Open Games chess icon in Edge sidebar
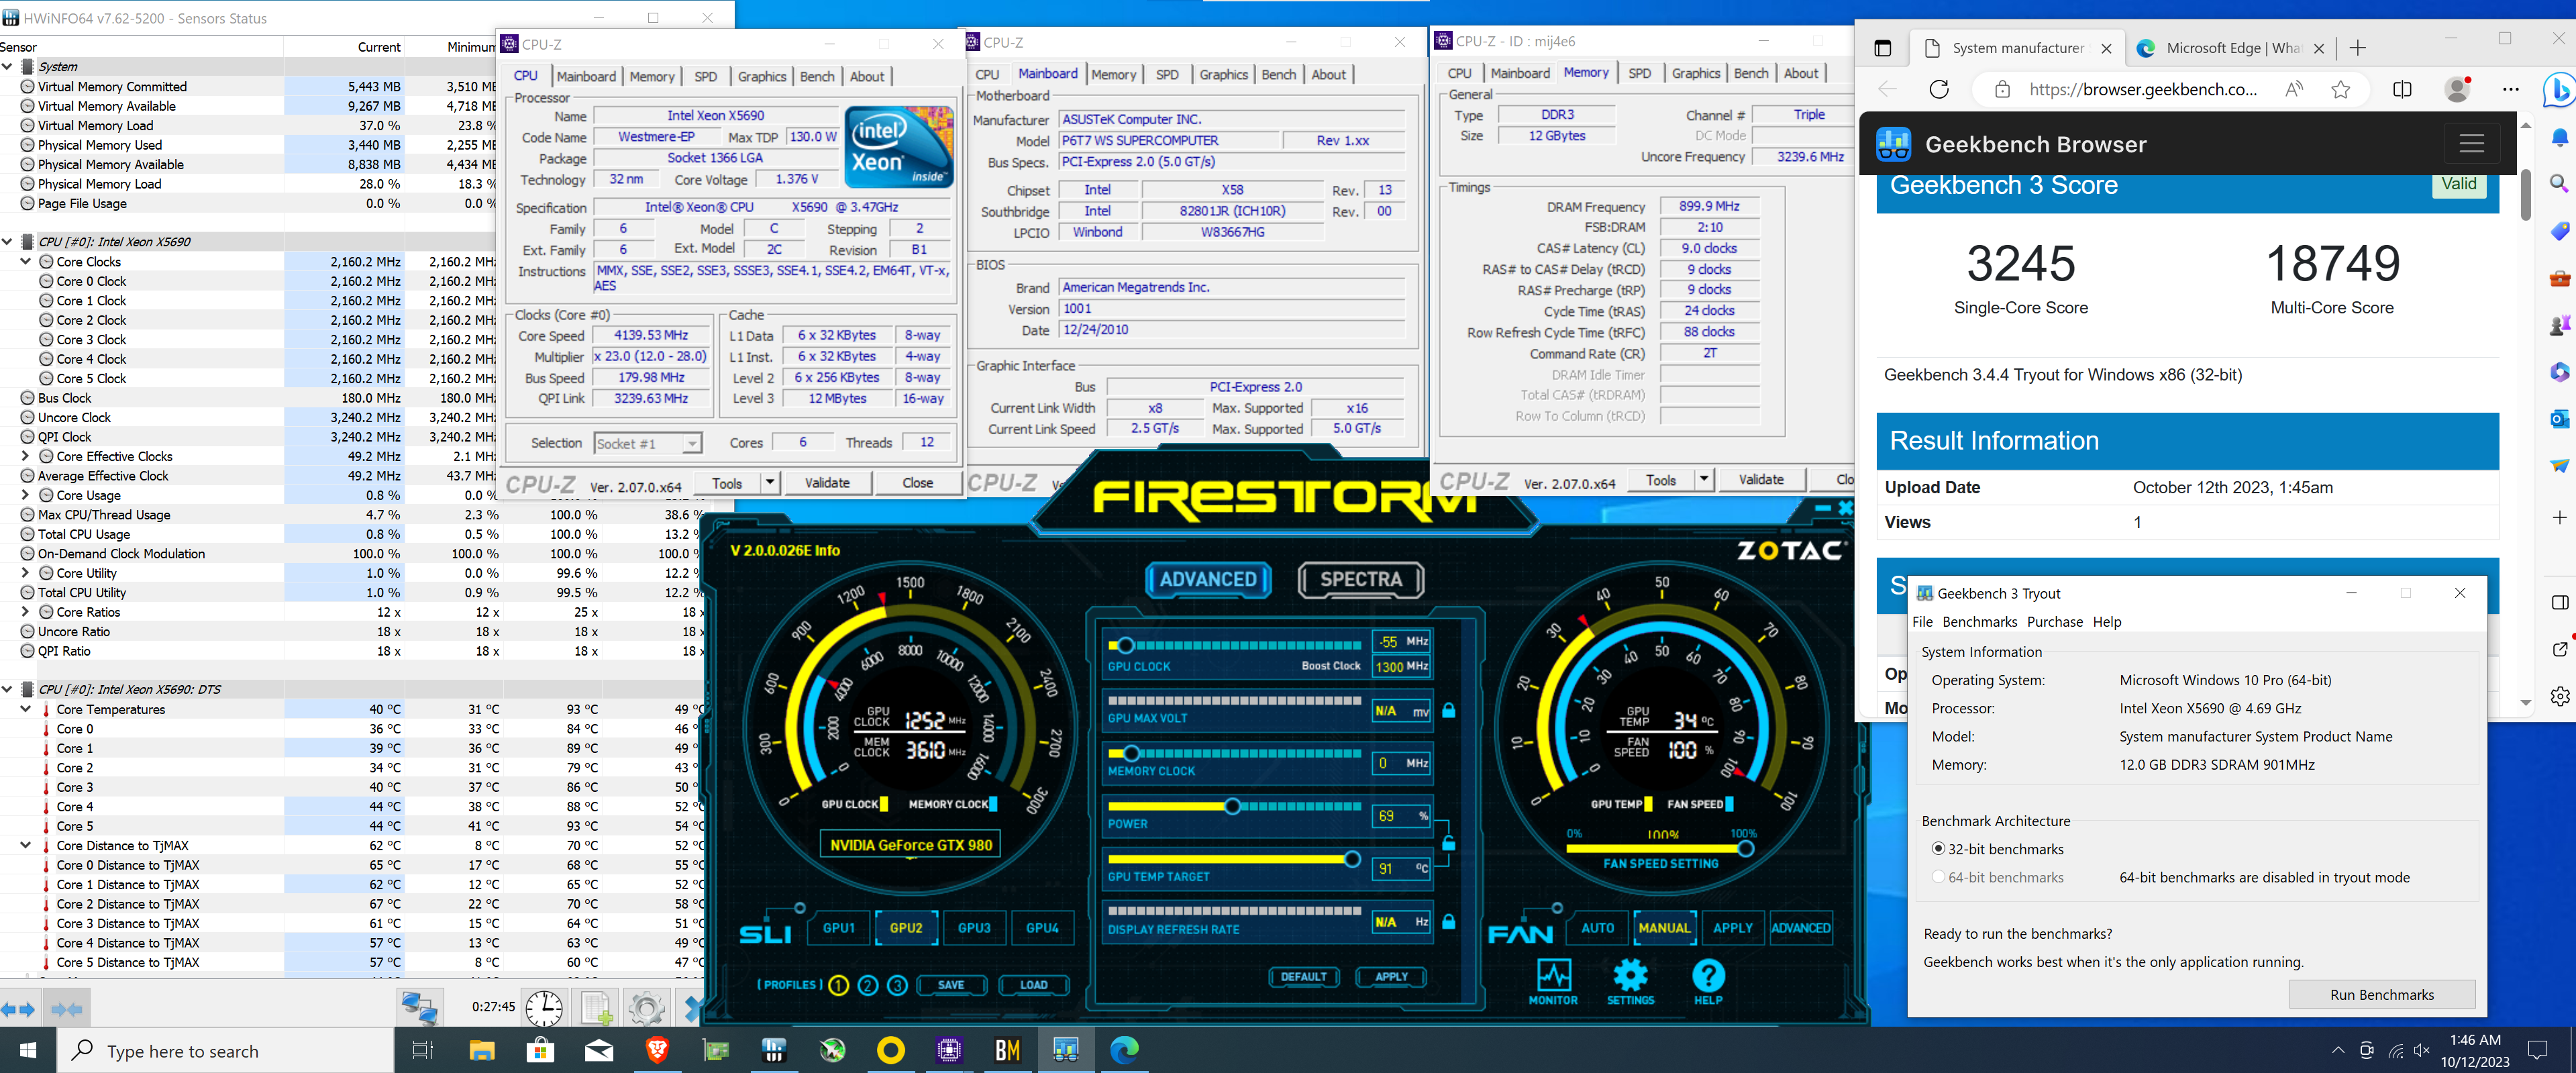 click(2559, 325)
